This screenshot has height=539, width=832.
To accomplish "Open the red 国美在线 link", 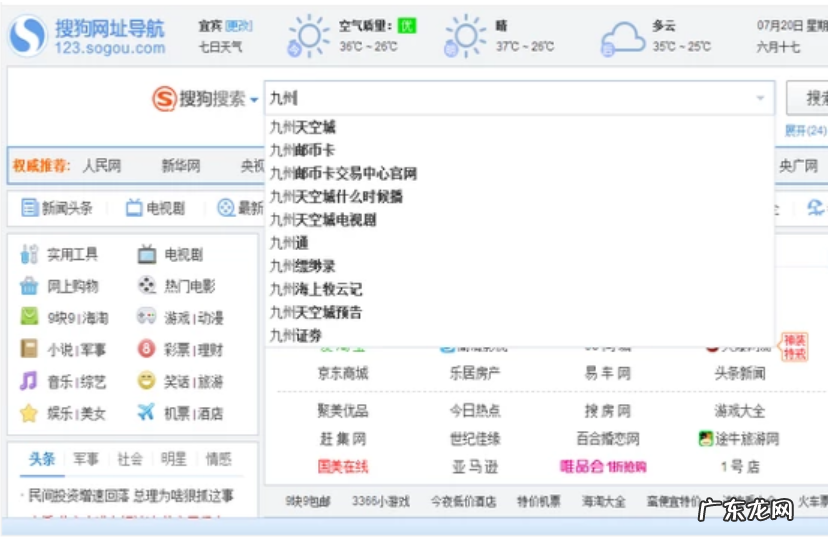I will pyautogui.click(x=343, y=467).
